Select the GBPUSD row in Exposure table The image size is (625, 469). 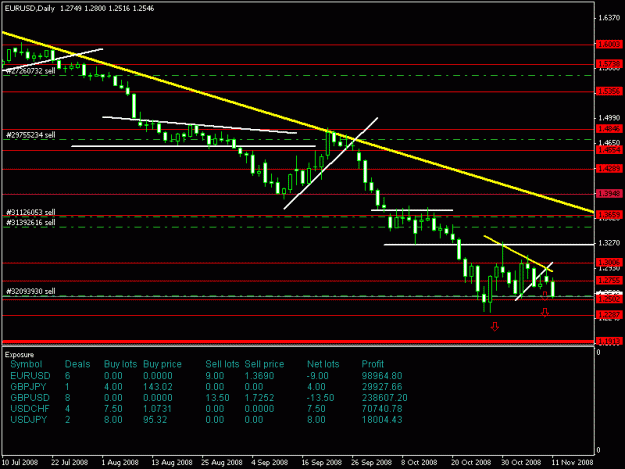click(209, 398)
